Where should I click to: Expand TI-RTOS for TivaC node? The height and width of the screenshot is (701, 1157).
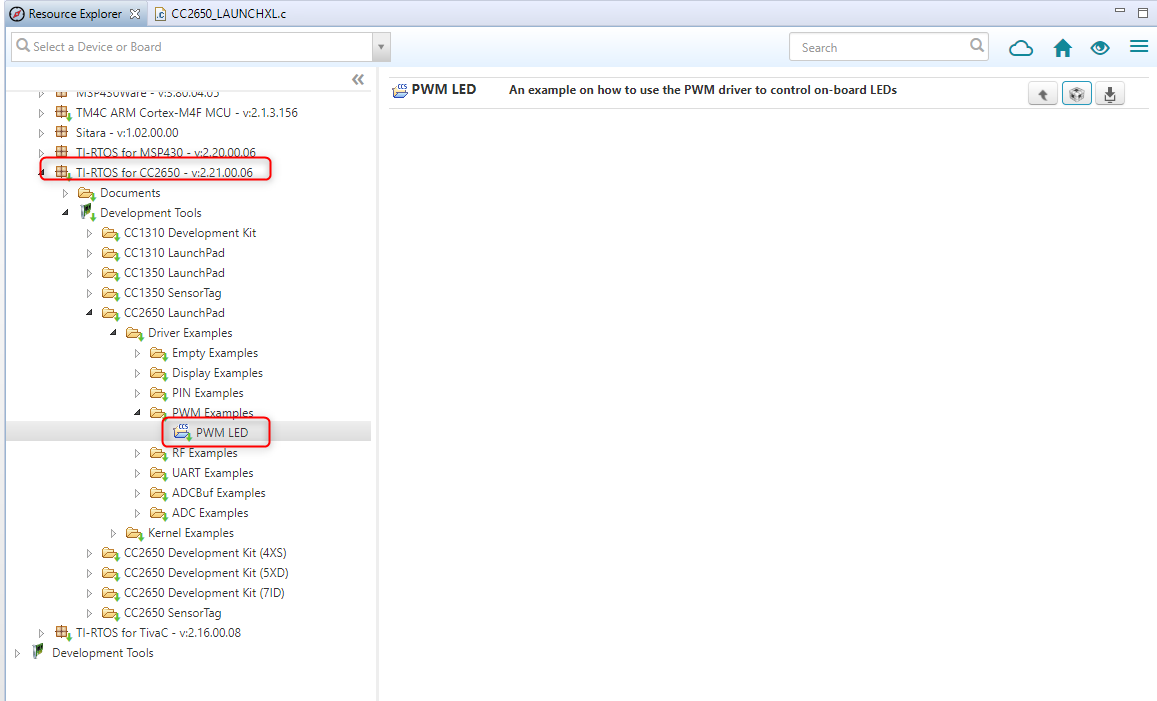[41, 632]
